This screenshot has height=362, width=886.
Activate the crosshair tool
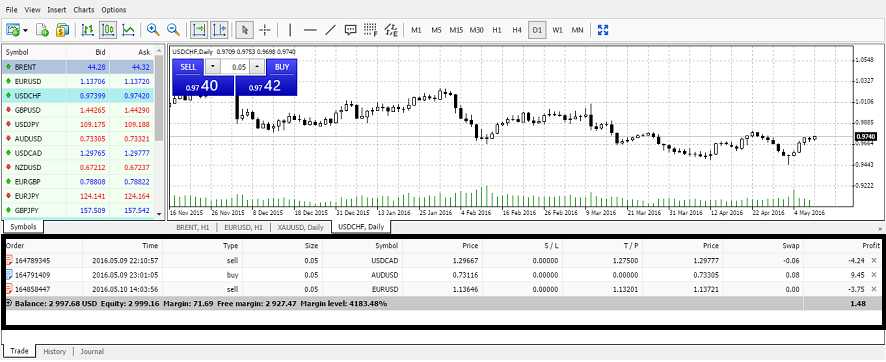point(265,30)
